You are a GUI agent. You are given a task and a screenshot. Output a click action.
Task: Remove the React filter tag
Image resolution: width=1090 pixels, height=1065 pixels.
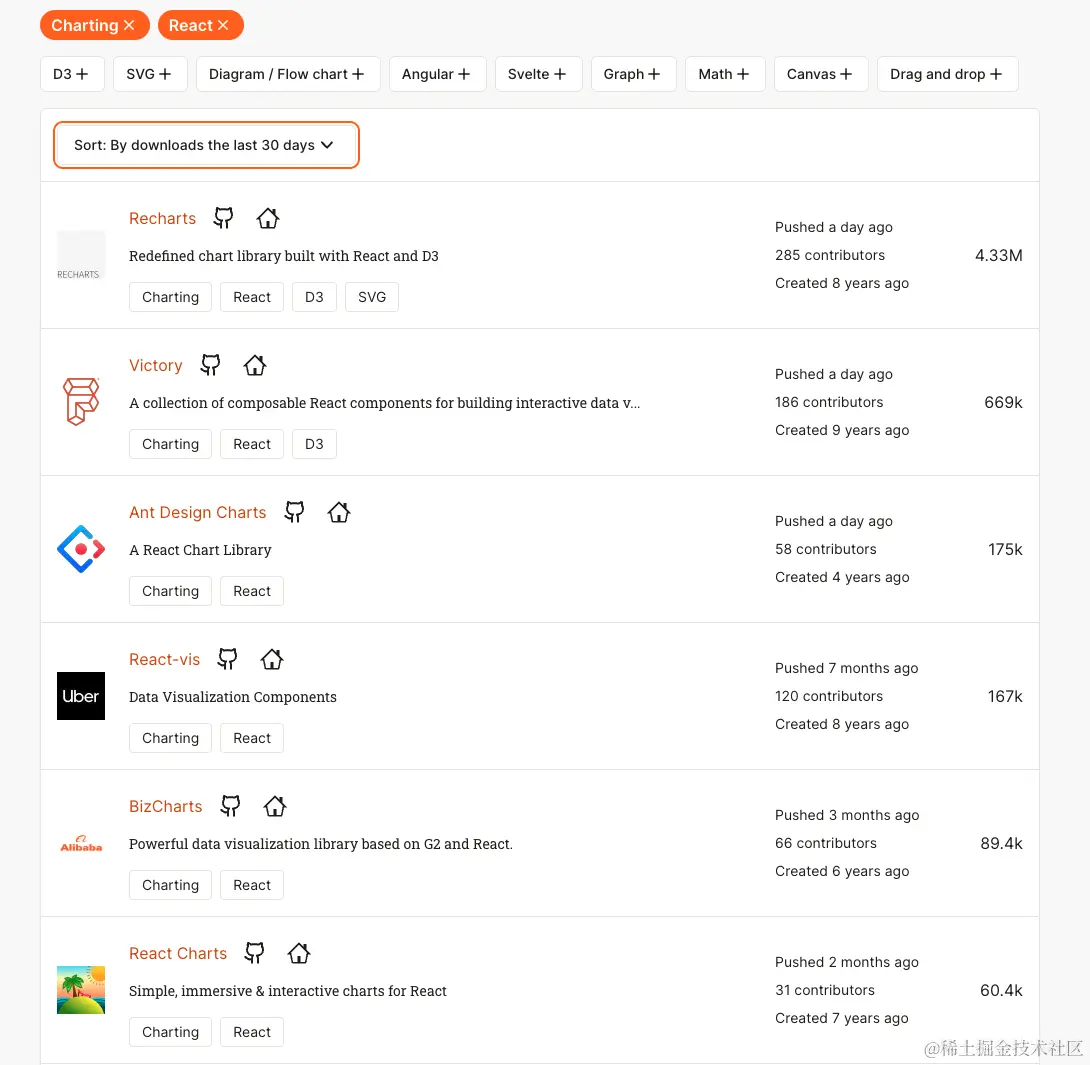click(x=223, y=26)
